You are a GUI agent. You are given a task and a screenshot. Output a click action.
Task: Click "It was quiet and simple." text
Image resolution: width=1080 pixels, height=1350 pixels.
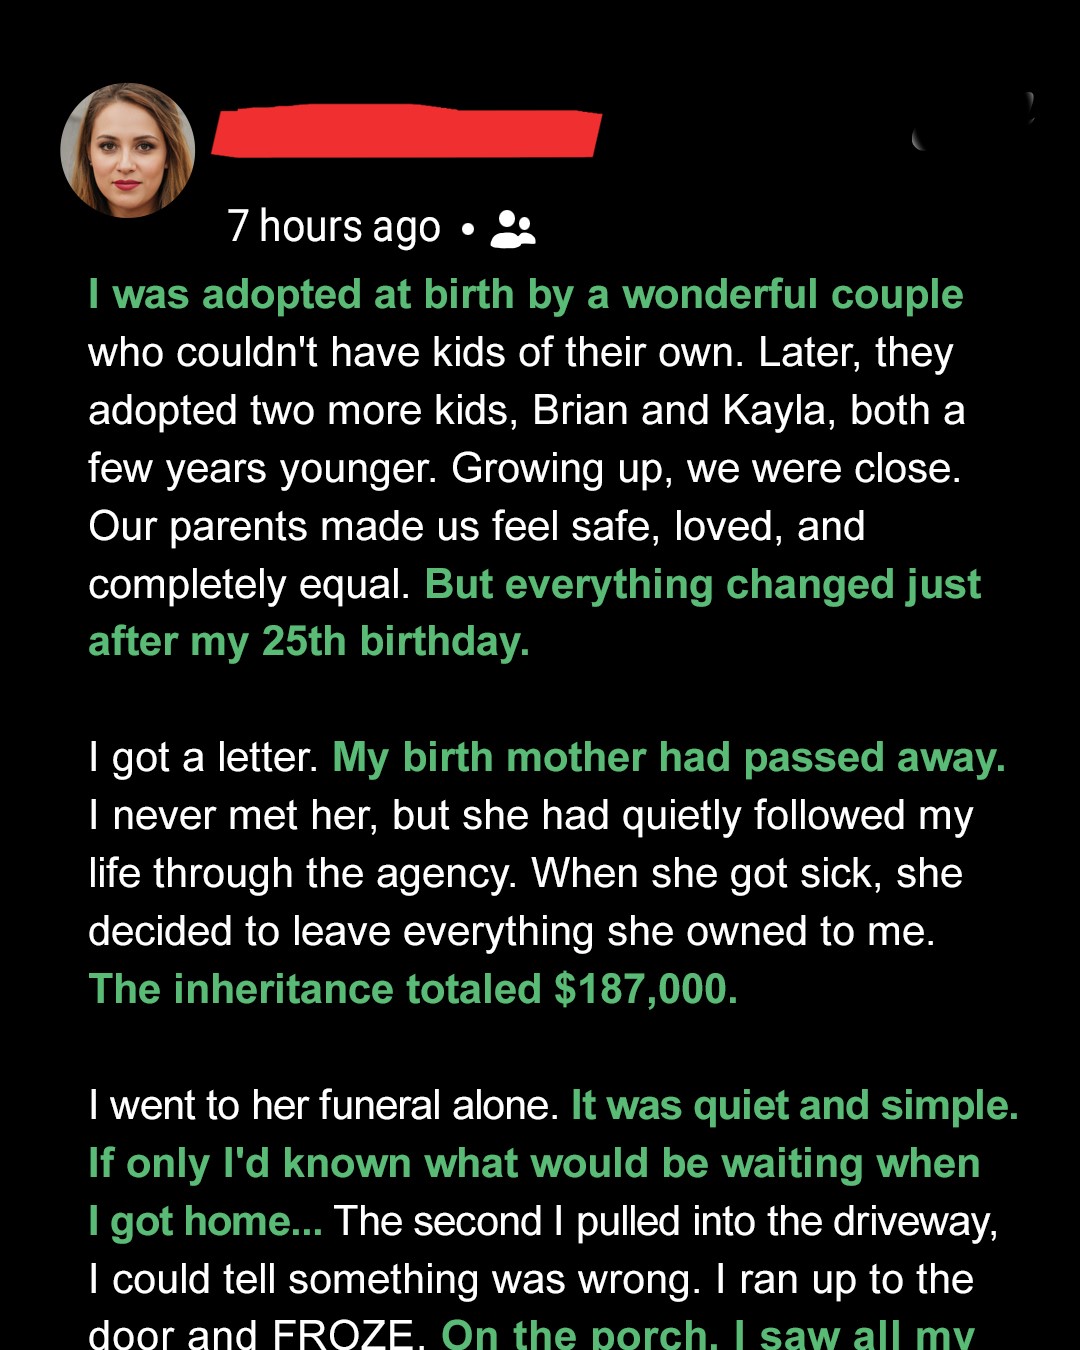[x=794, y=1106]
